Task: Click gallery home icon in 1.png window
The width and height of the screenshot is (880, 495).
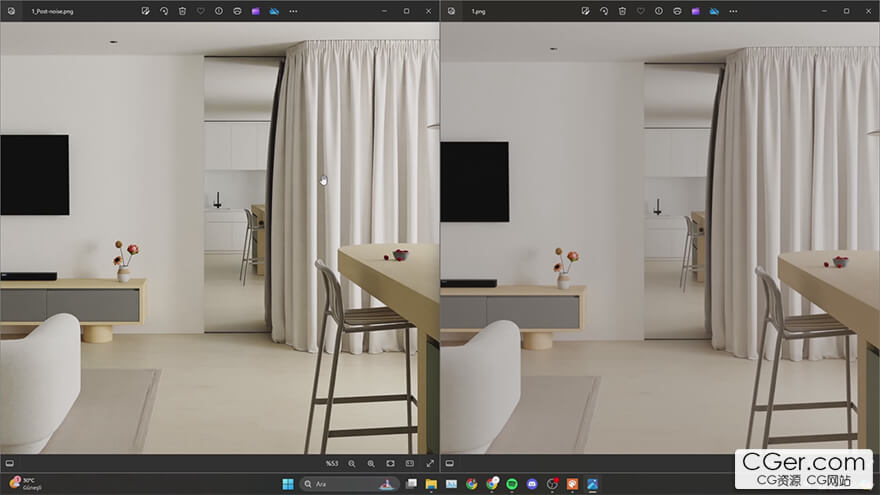Action: 451,11
